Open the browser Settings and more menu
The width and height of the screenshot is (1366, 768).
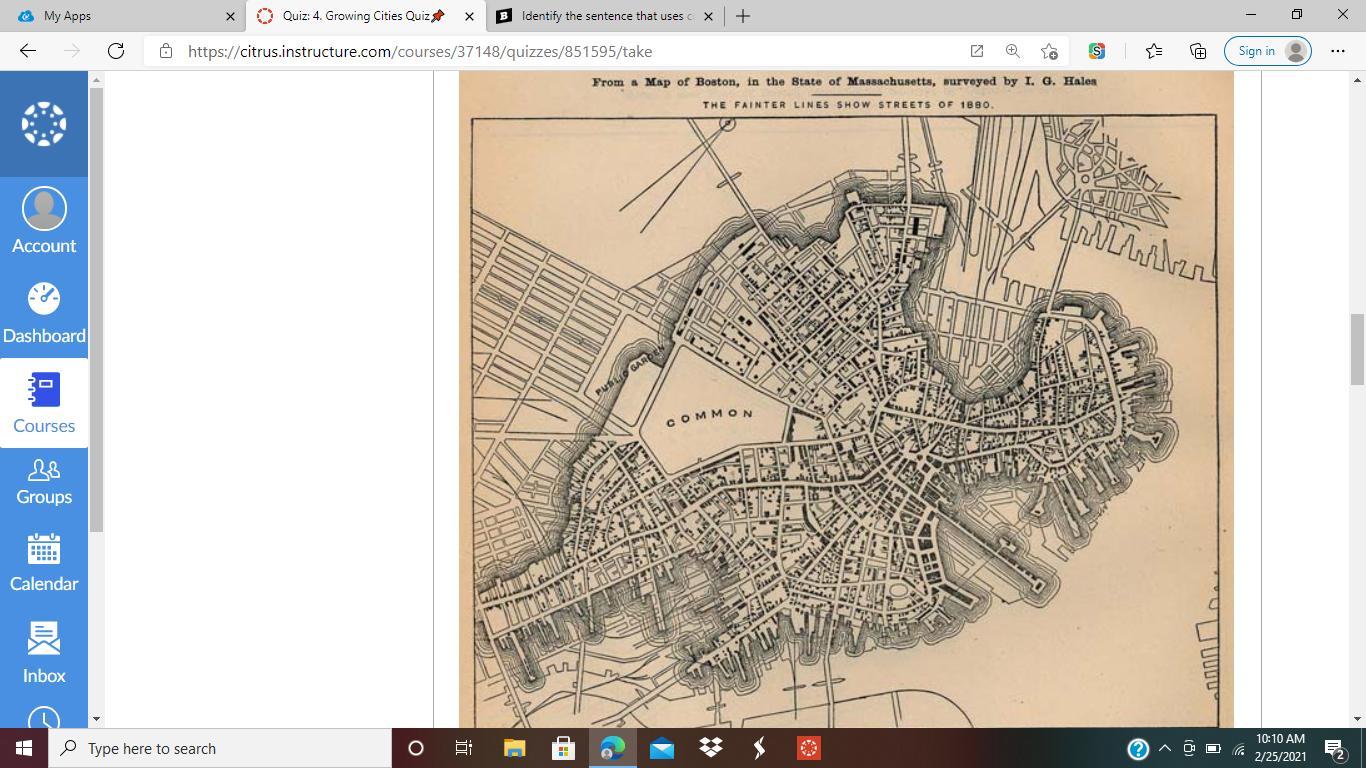[x=1337, y=51]
